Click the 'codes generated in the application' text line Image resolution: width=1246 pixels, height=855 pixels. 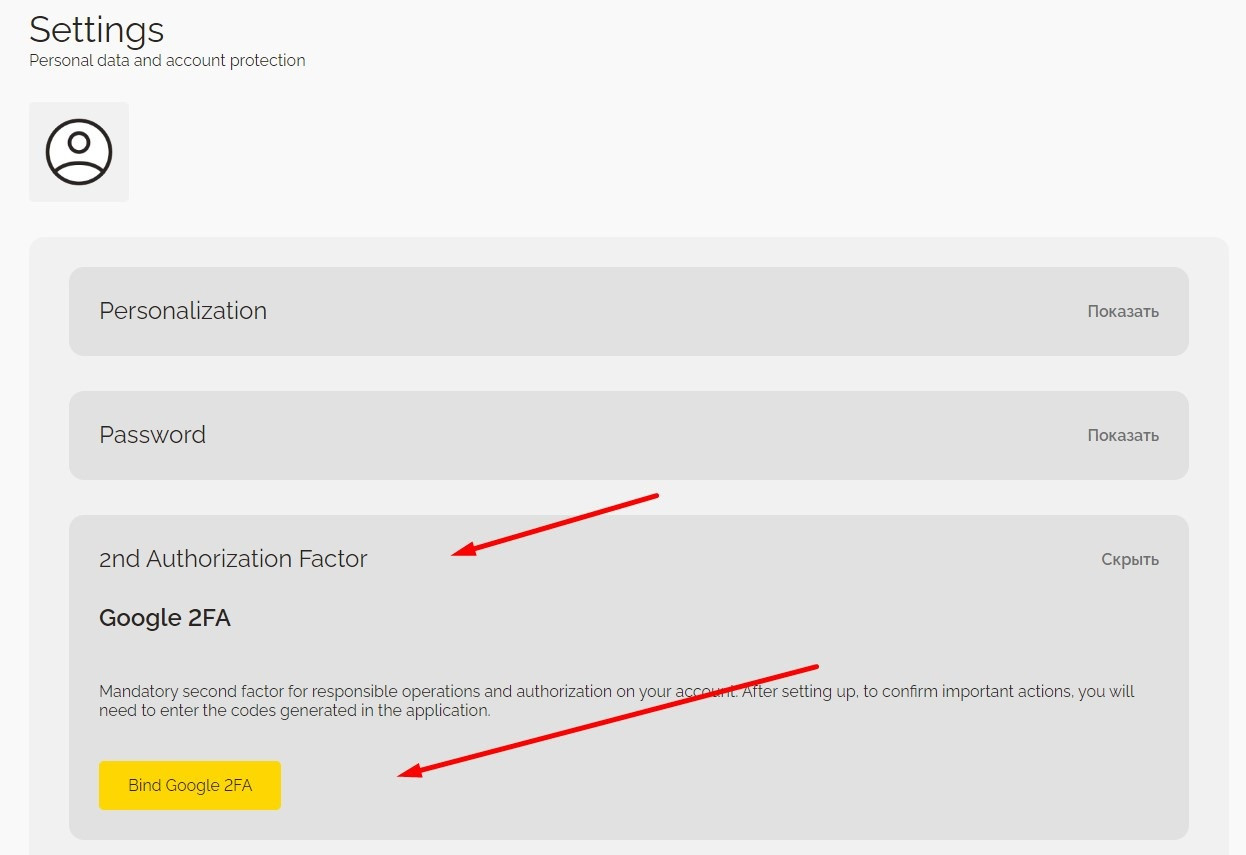[x=294, y=711]
